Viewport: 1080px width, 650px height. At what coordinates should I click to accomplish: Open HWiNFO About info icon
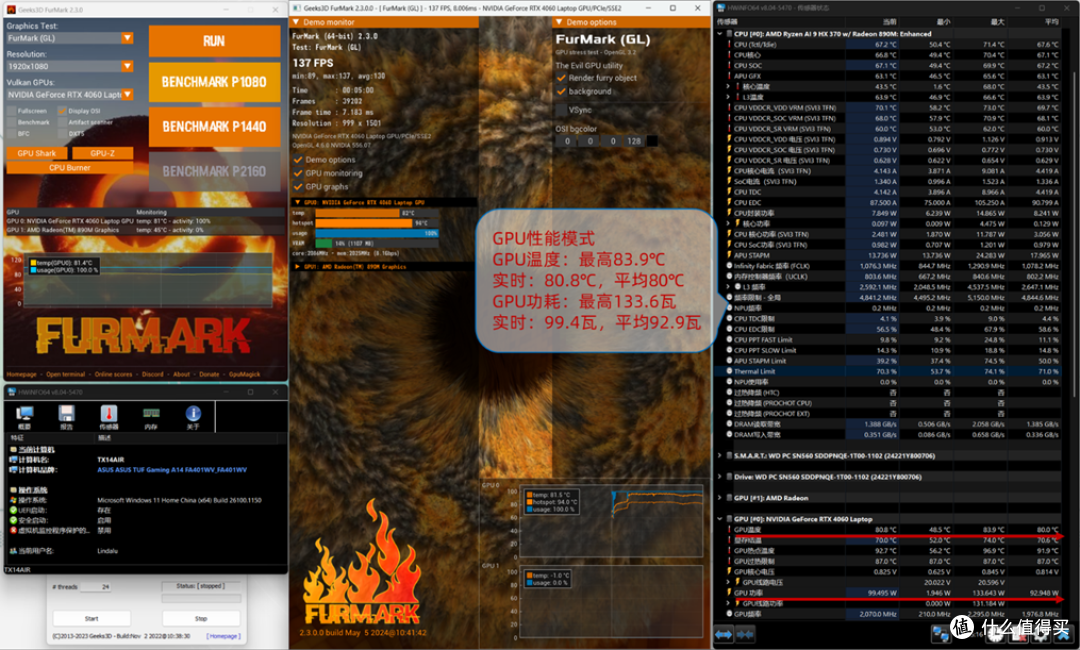[x=193, y=414]
